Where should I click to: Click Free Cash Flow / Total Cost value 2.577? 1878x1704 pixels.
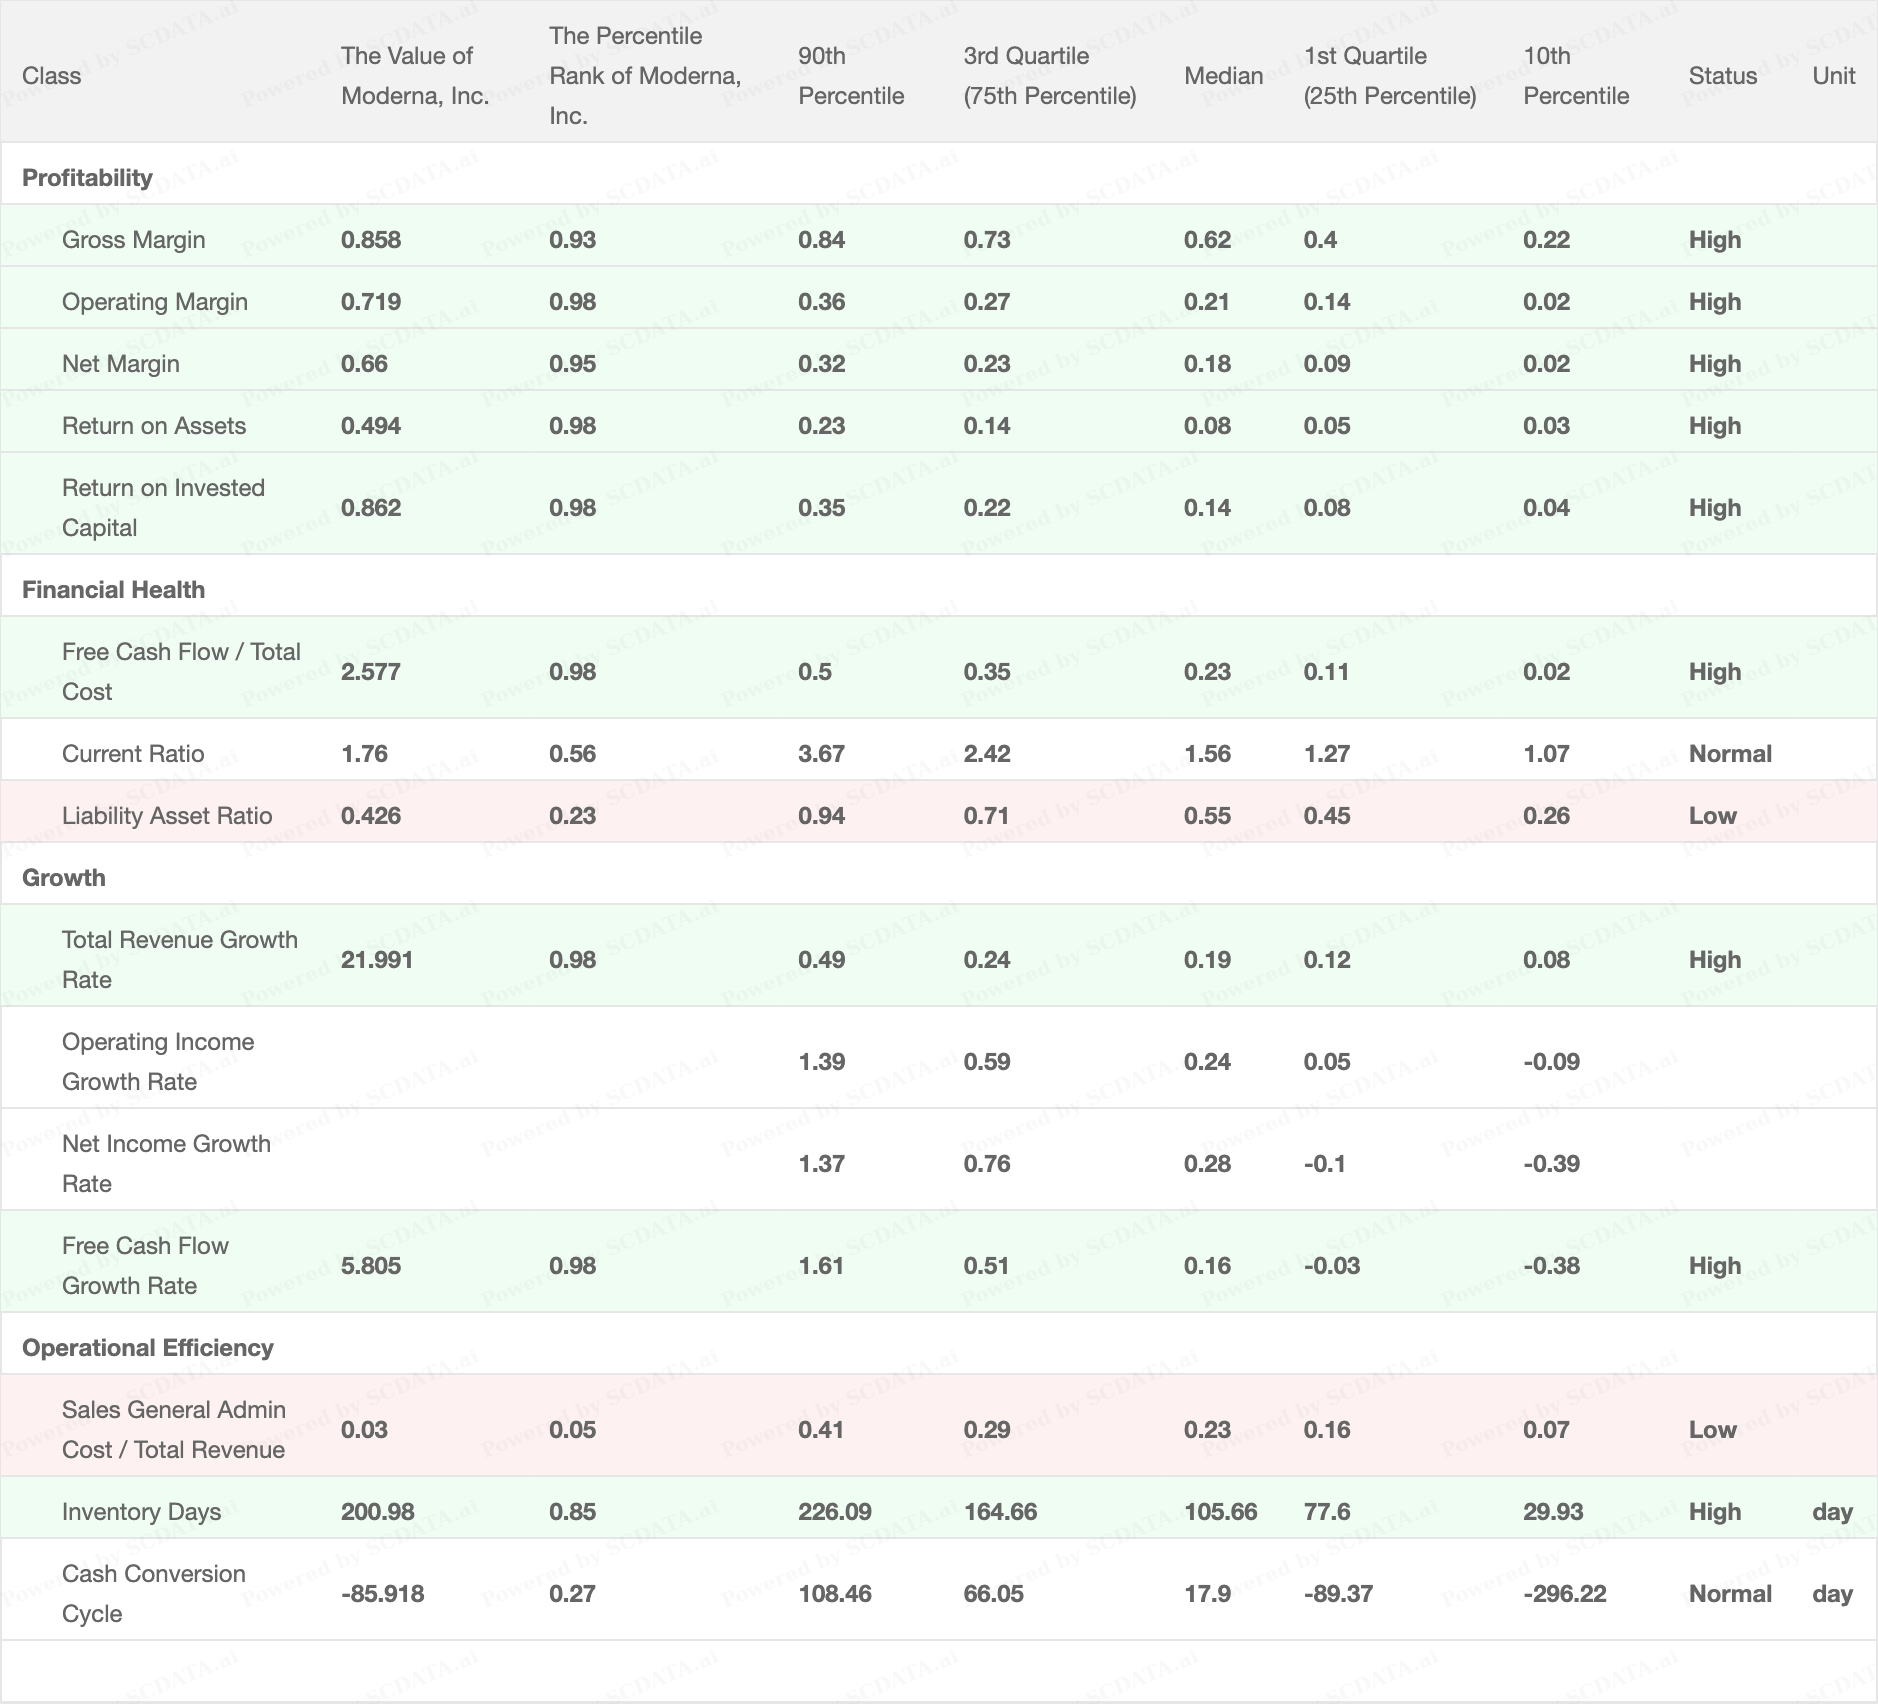click(370, 672)
